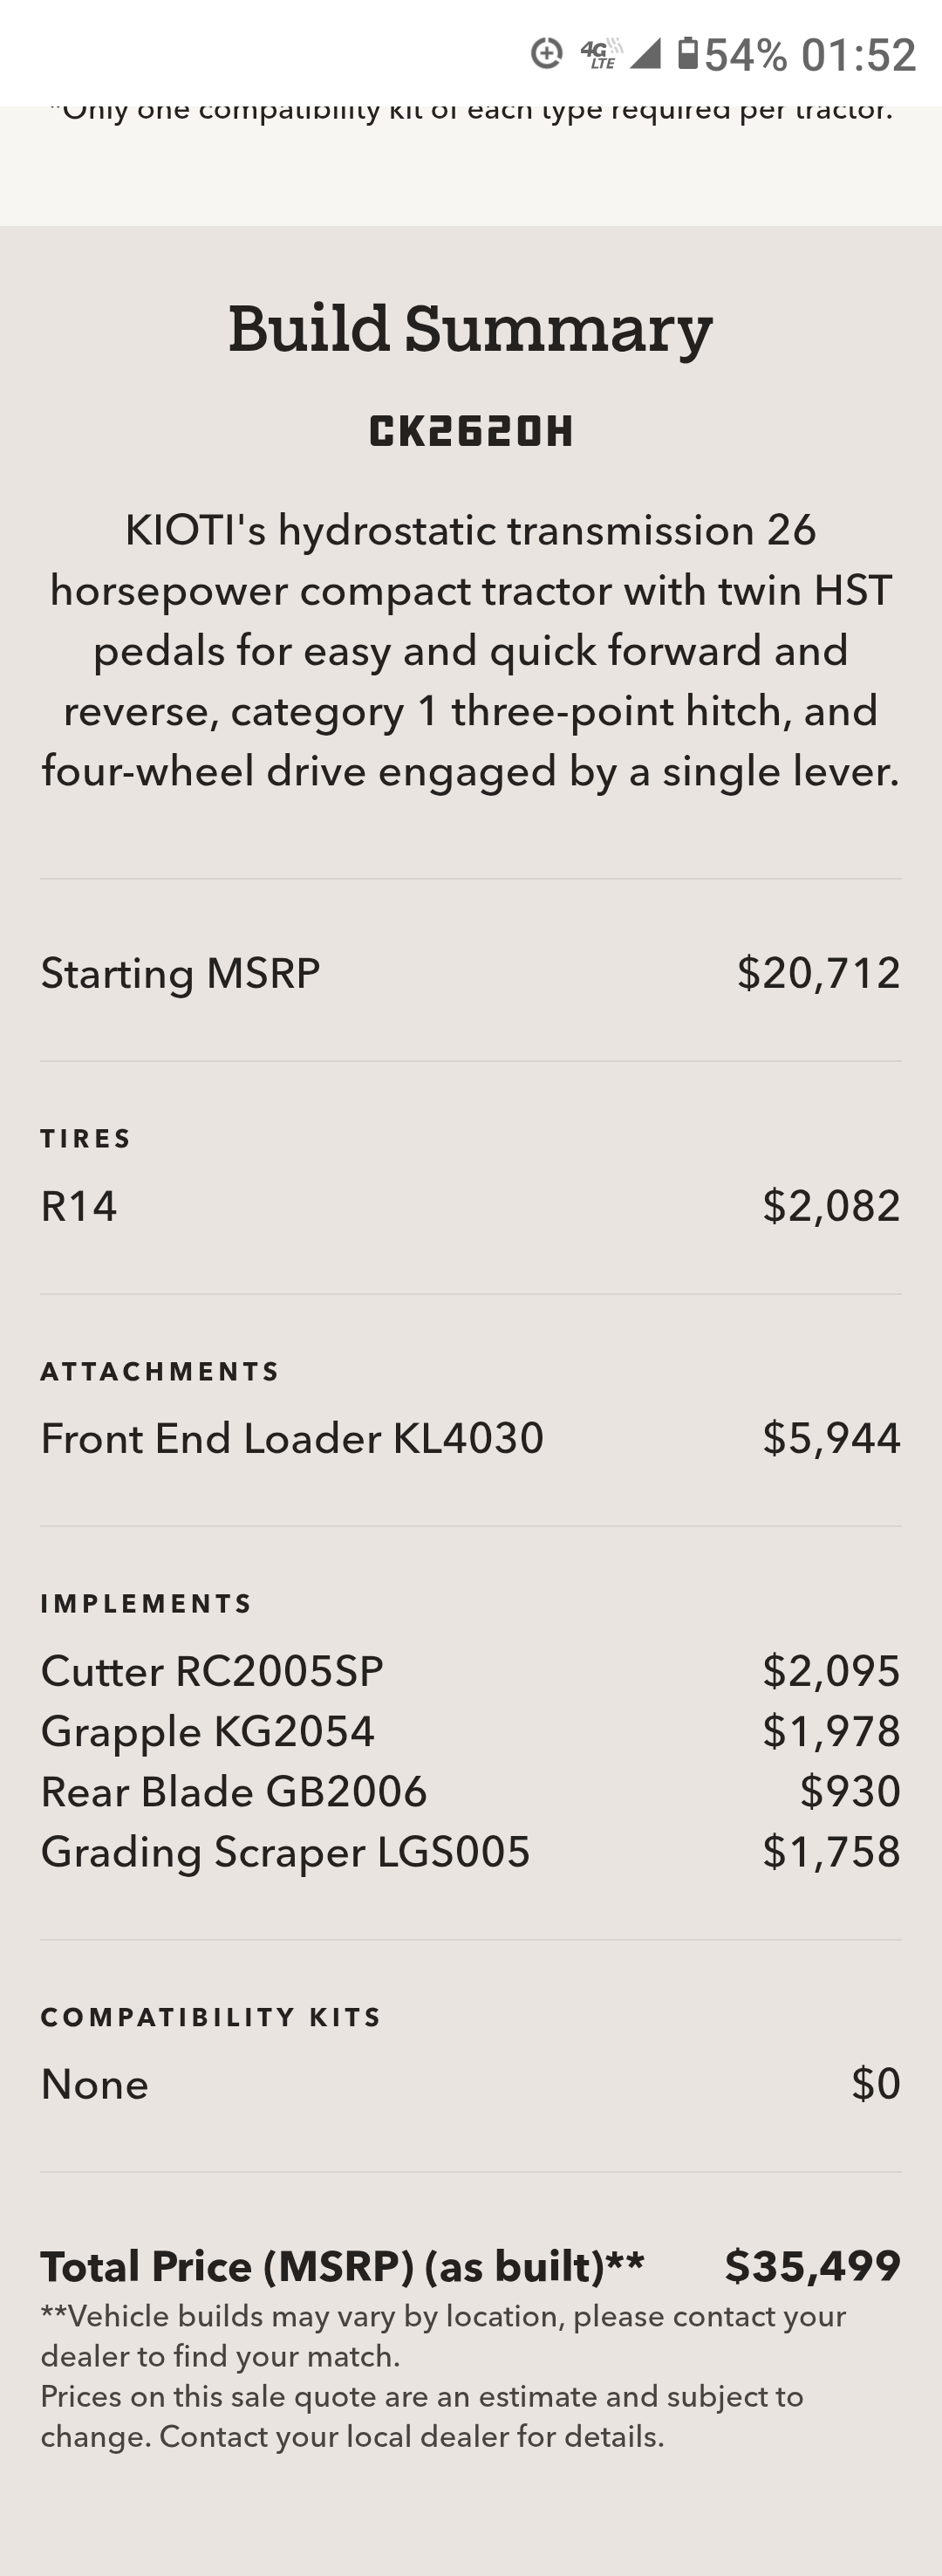This screenshot has width=942, height=2576.
Task: Tap the data saver status icon
Action: click(546, 53)
